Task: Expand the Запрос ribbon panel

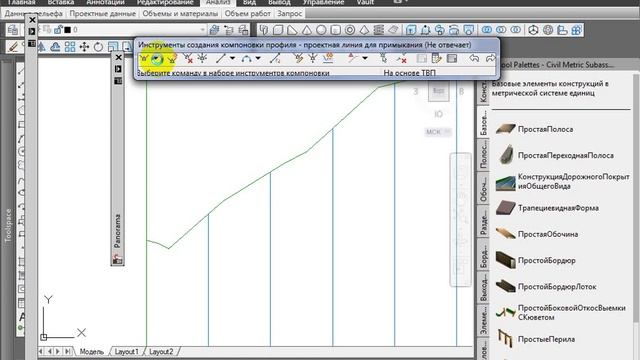Action: click(x=289, y=13)
